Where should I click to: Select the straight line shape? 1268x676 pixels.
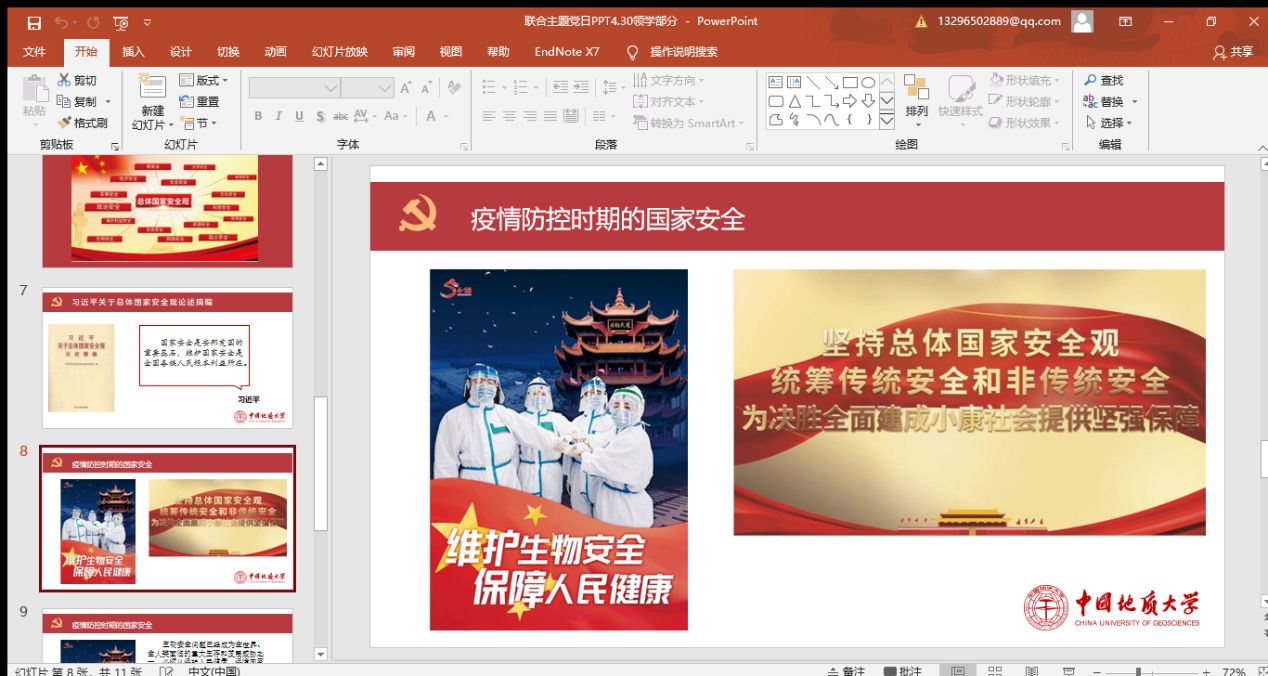pyautogui.click(x=813, y=82)
